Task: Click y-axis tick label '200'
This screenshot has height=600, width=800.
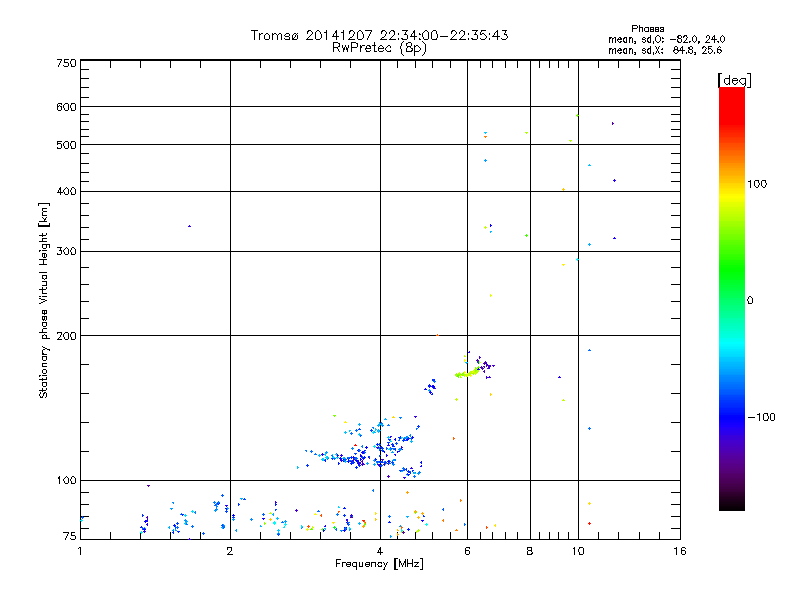Action: (66, 336)
